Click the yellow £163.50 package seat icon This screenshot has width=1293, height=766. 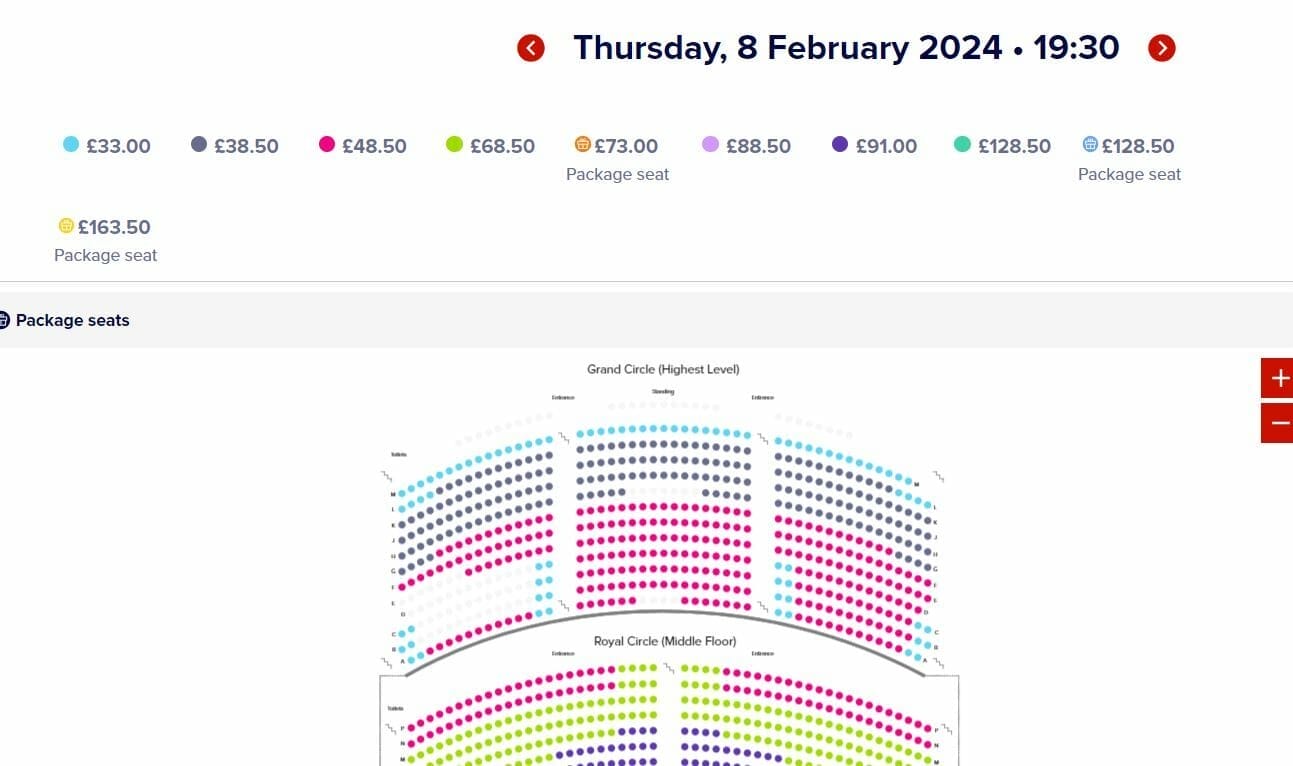coord(66,226)
